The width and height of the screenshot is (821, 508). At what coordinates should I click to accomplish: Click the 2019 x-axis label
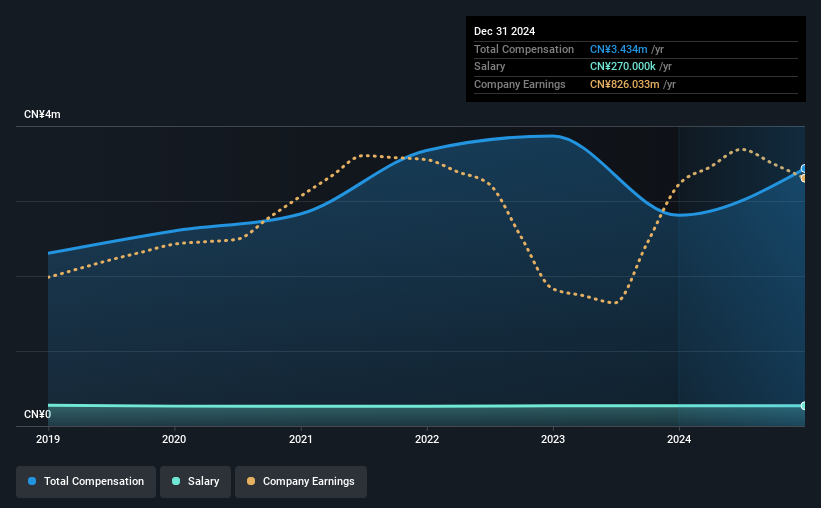tap(48, 439)
